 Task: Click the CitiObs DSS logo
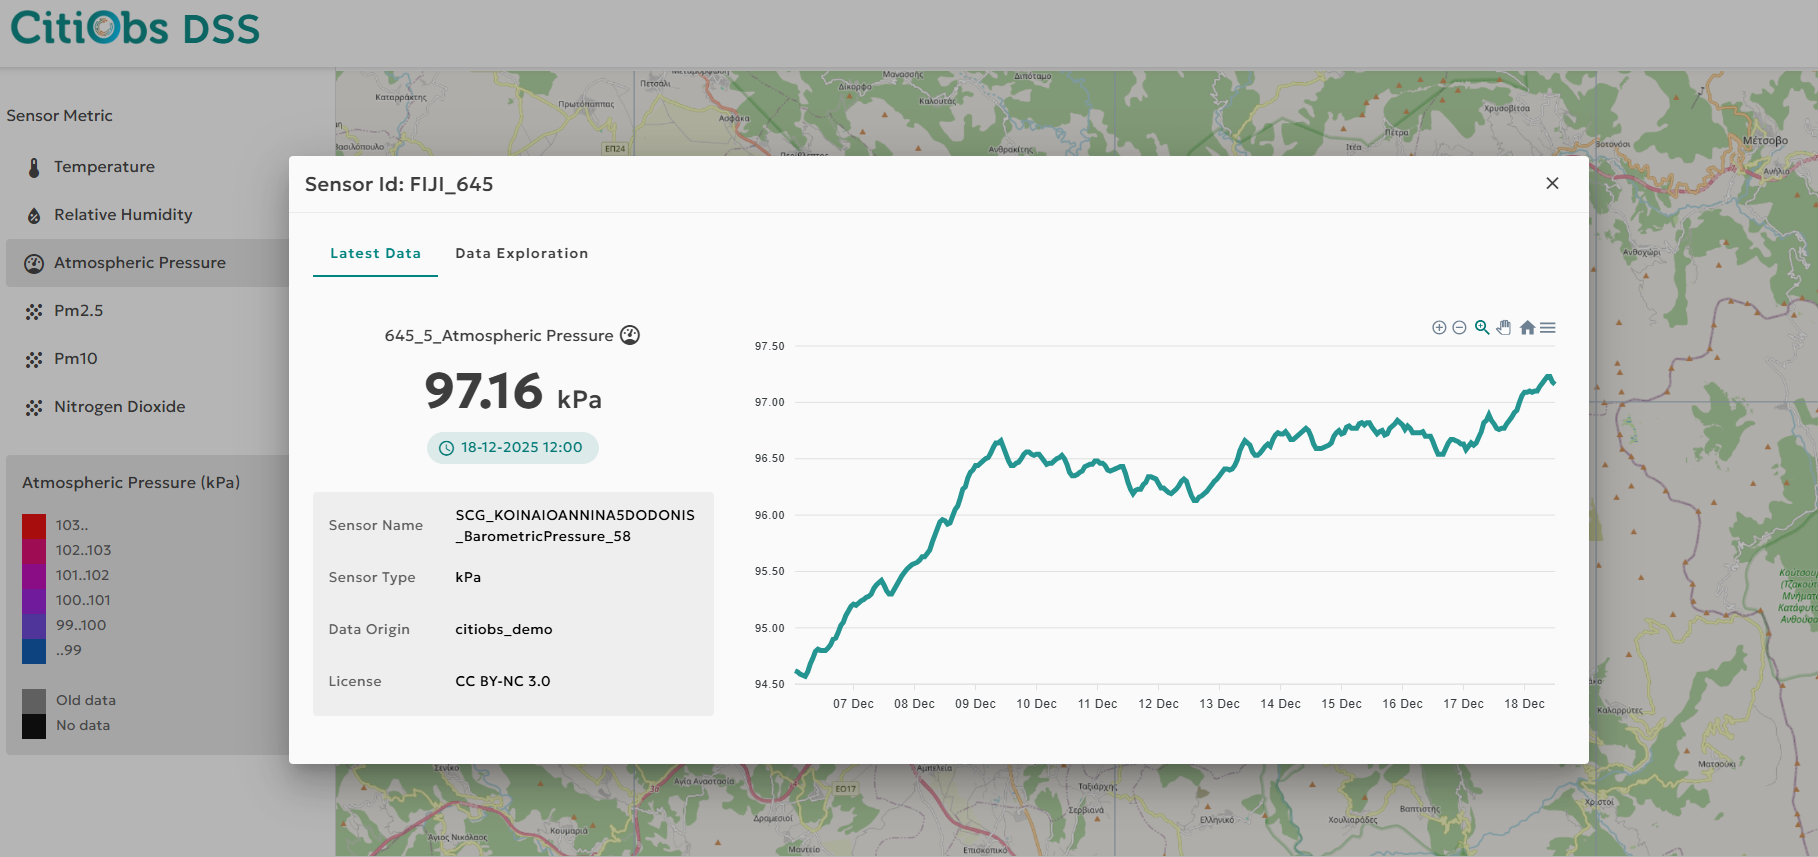135,28
